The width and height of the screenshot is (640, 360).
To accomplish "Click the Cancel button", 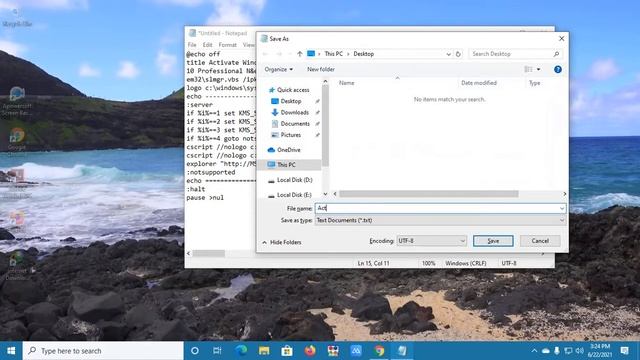I will [x=540, y=241].
